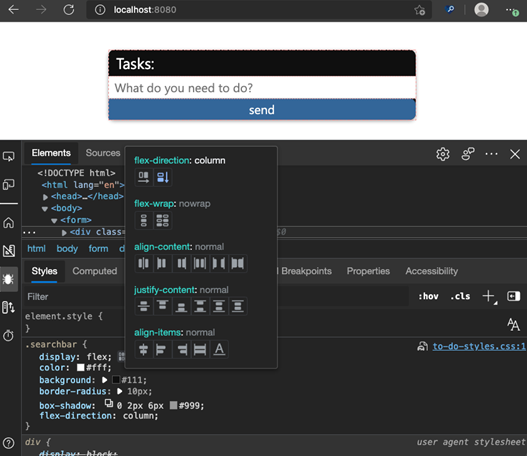The height and width of the screenshot is (456, 527).
Task: Choose align-items center icon
Action: [144, 349]
